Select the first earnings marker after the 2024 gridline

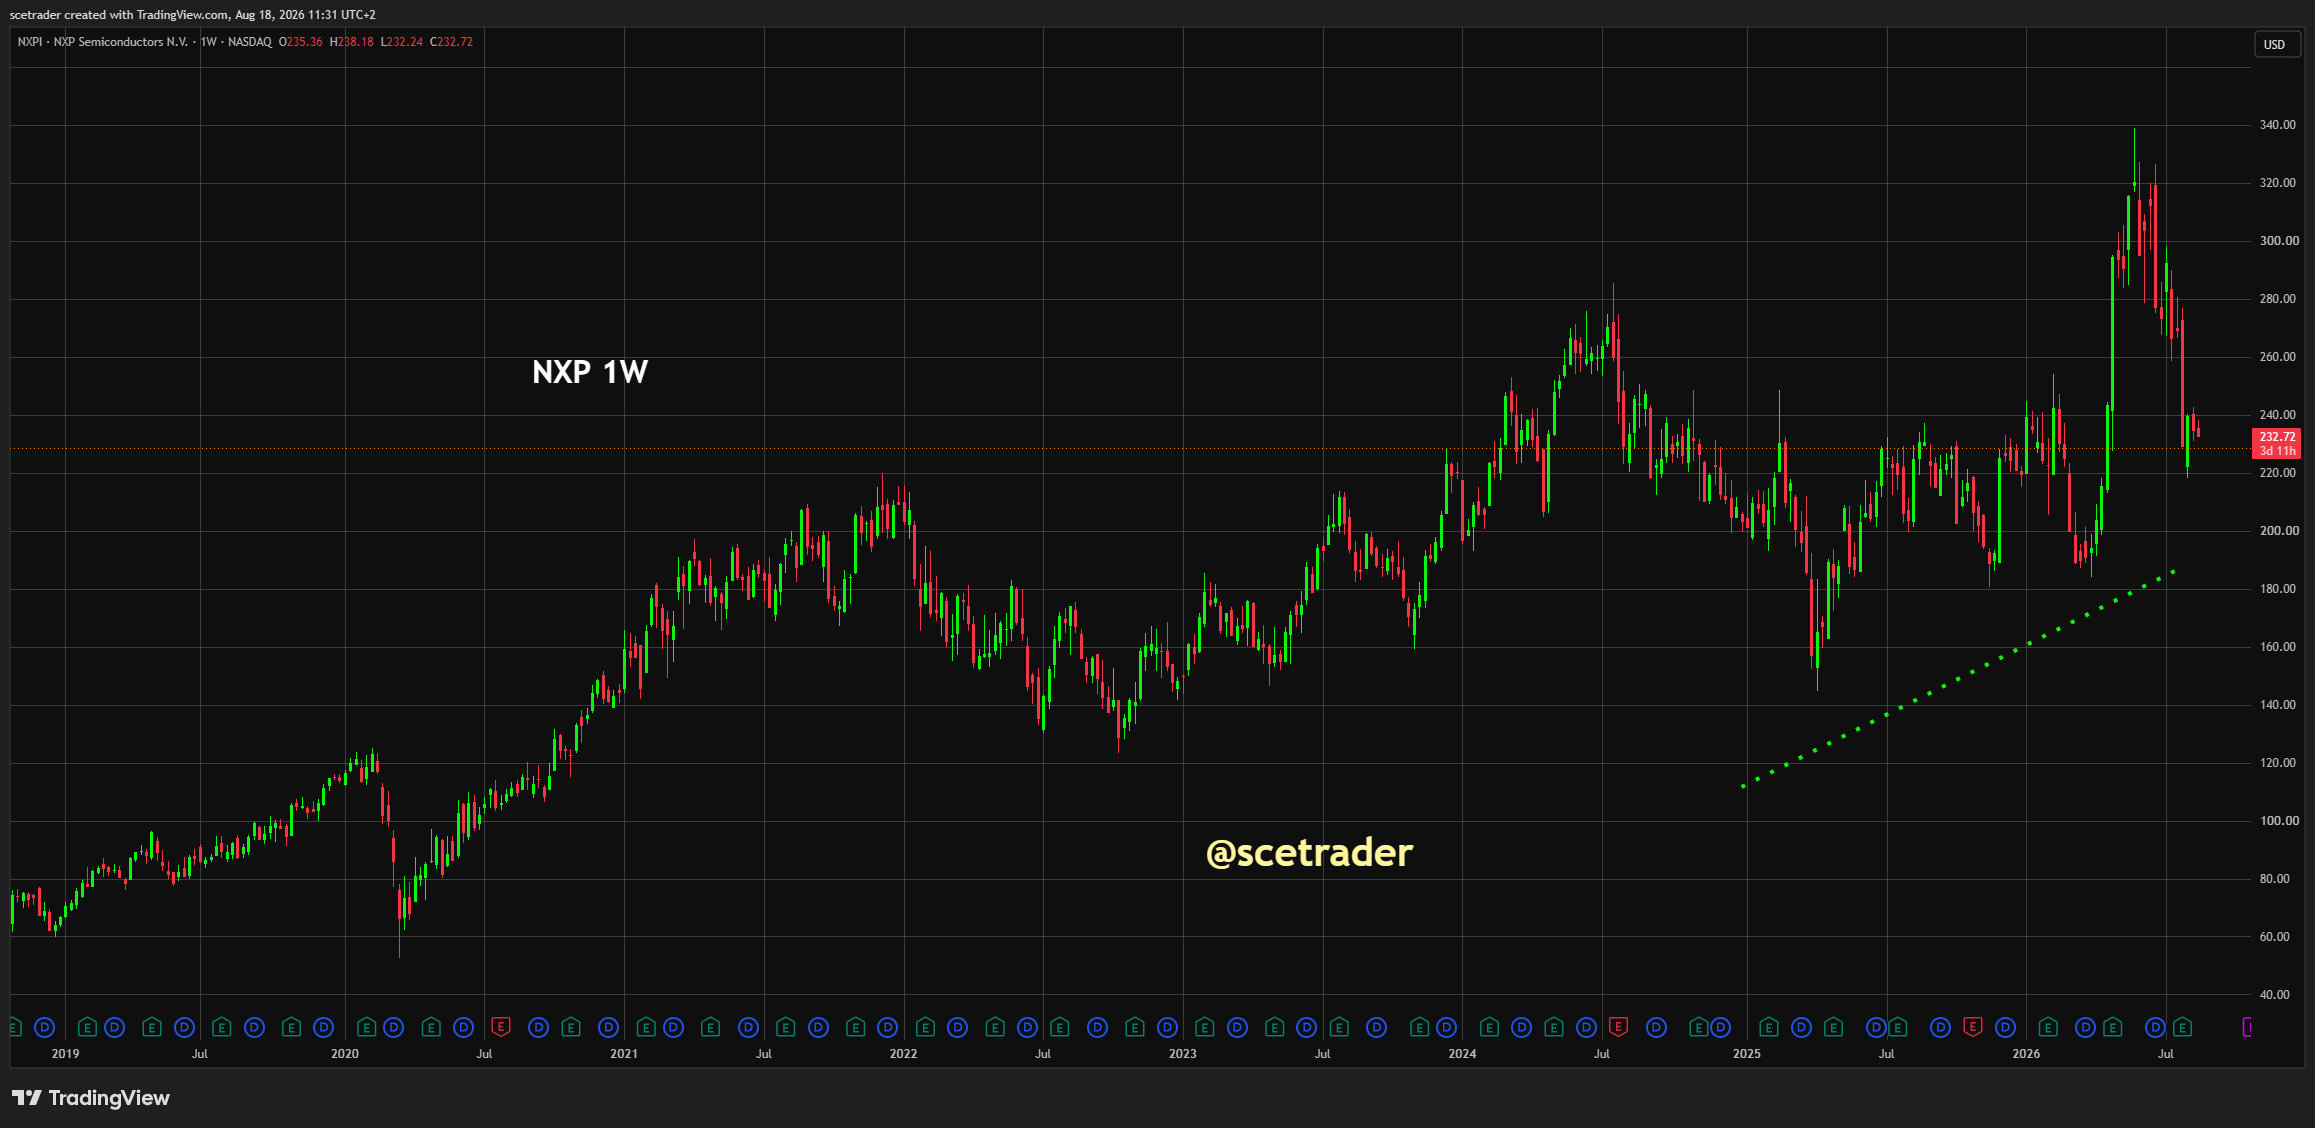(1489, 1026)
